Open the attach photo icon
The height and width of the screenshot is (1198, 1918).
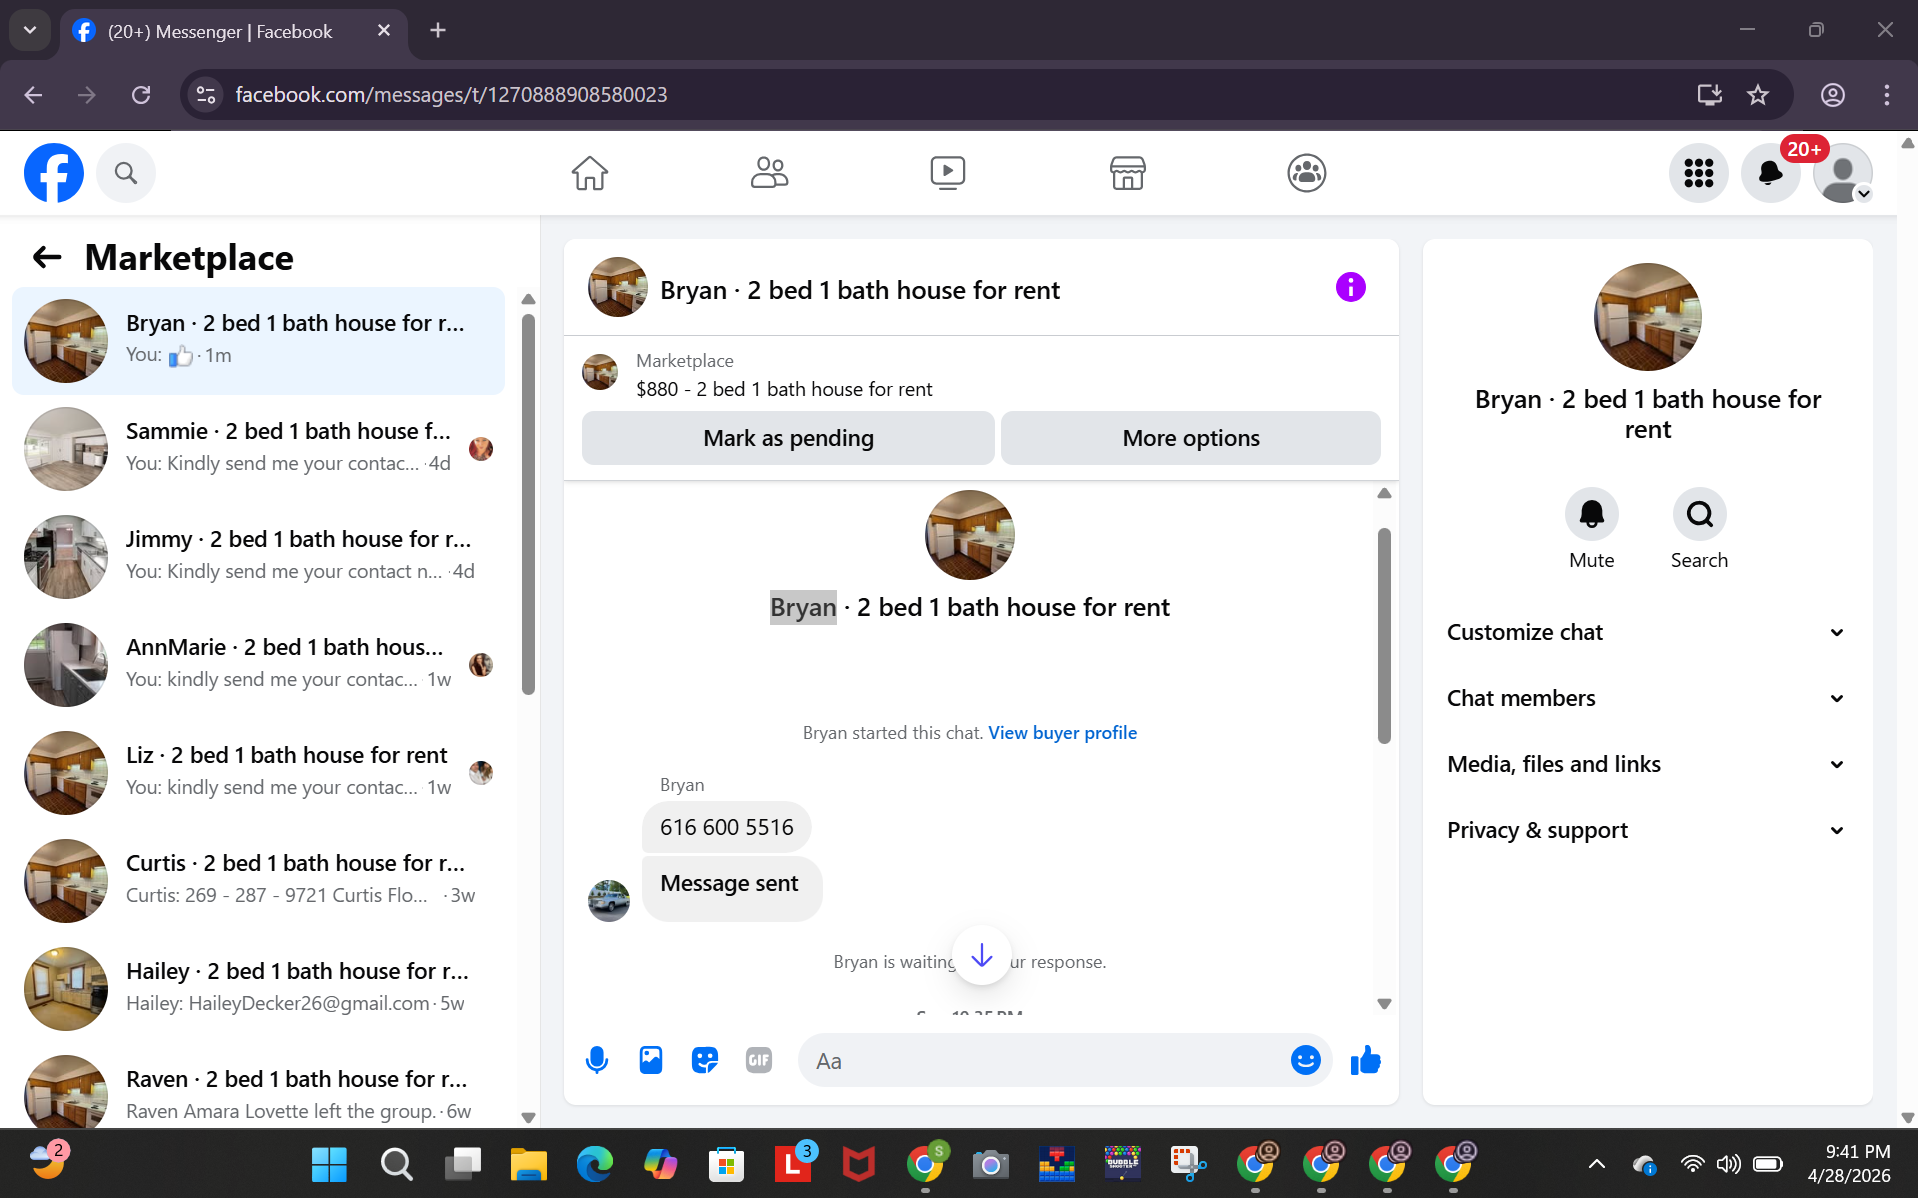click(651, 1060)
